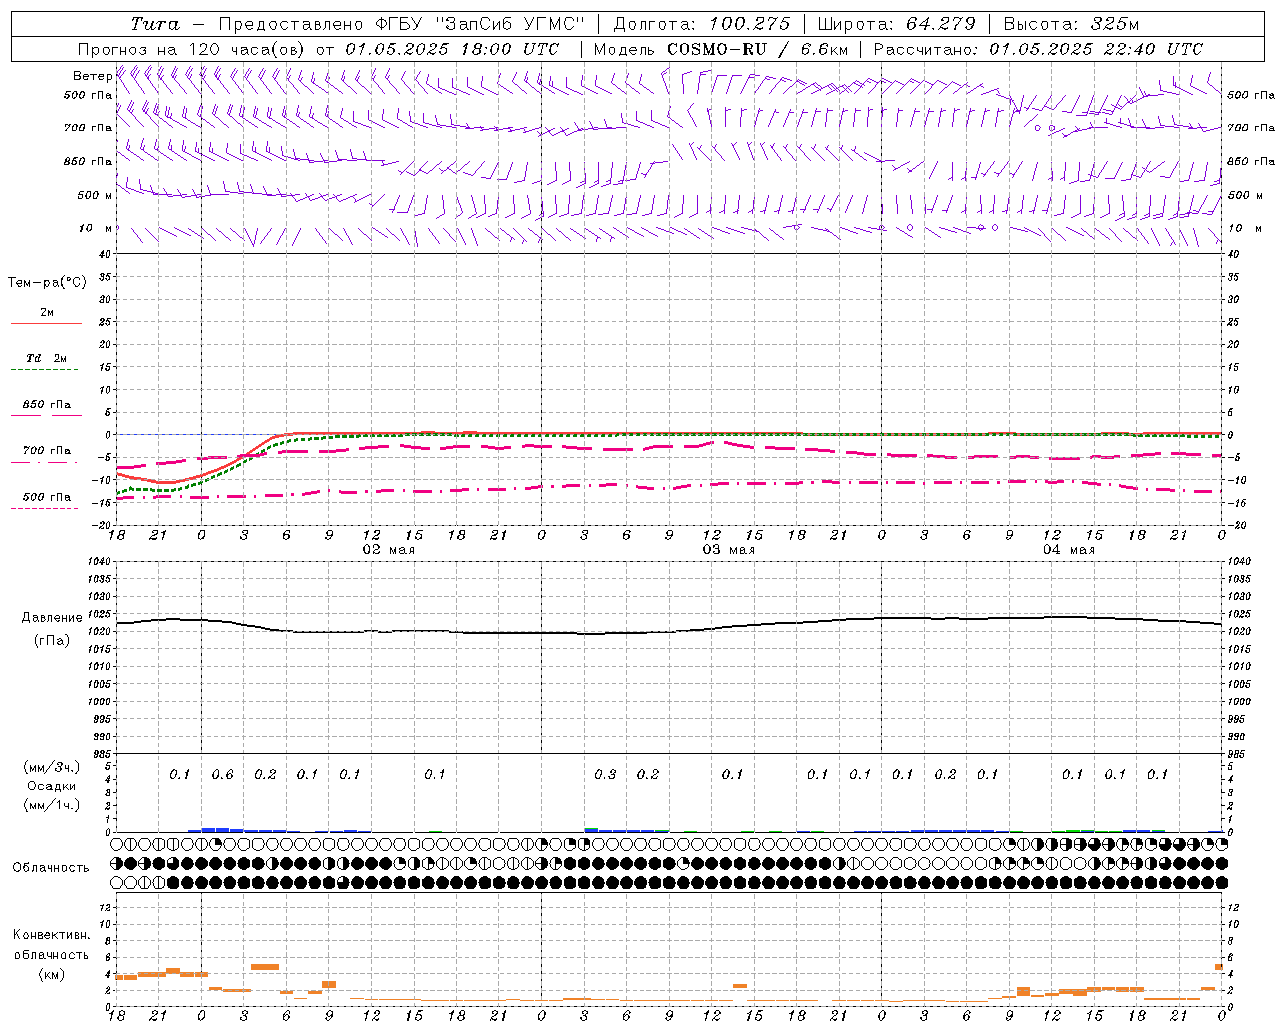Screen dimensions: 1280x1024
Task: Click the "Ветер" wind panel label
Action: [x=92, y=76]
